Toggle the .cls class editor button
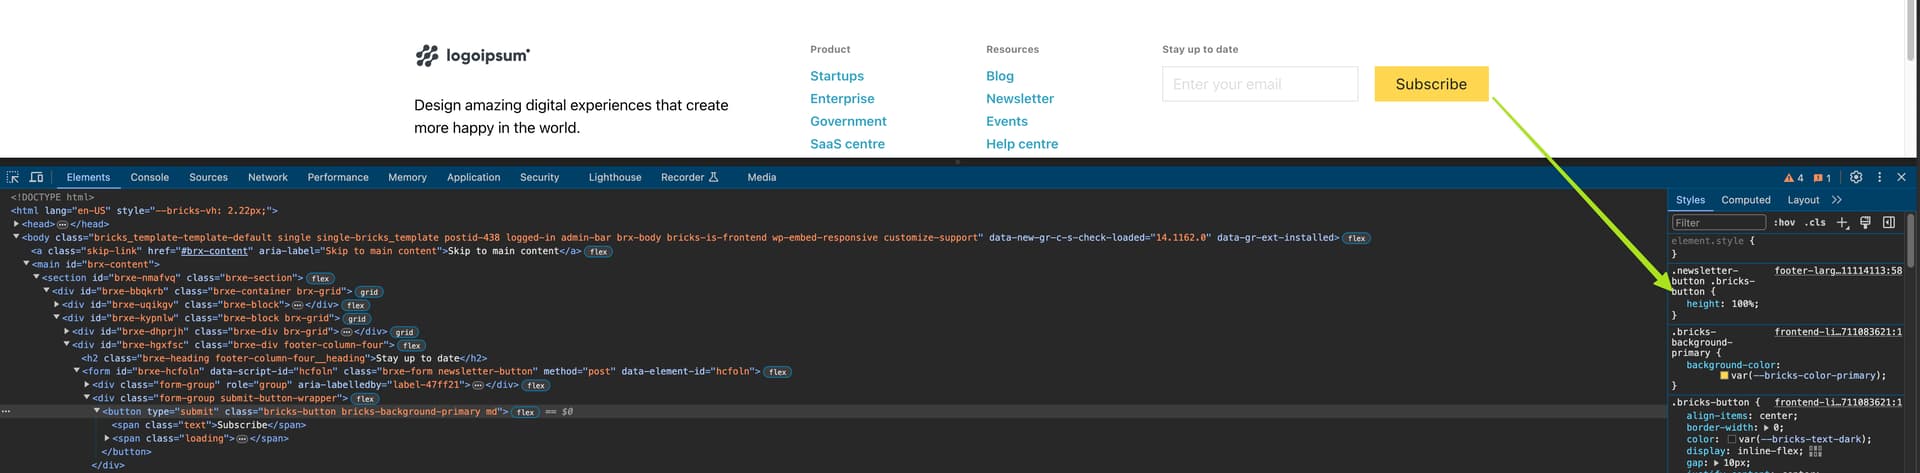Image resolution: width=1920 pixels, height=473 pixels. coord(1815,223)
